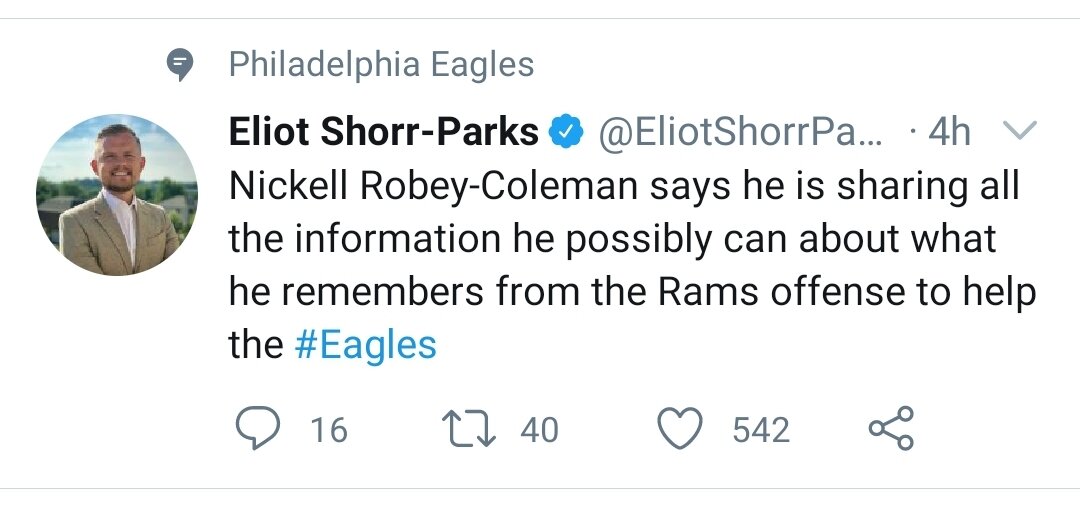This screenshot has height=518, width=1080.
Task: Expand the tweet options chevron
Action: (1020, 131)
